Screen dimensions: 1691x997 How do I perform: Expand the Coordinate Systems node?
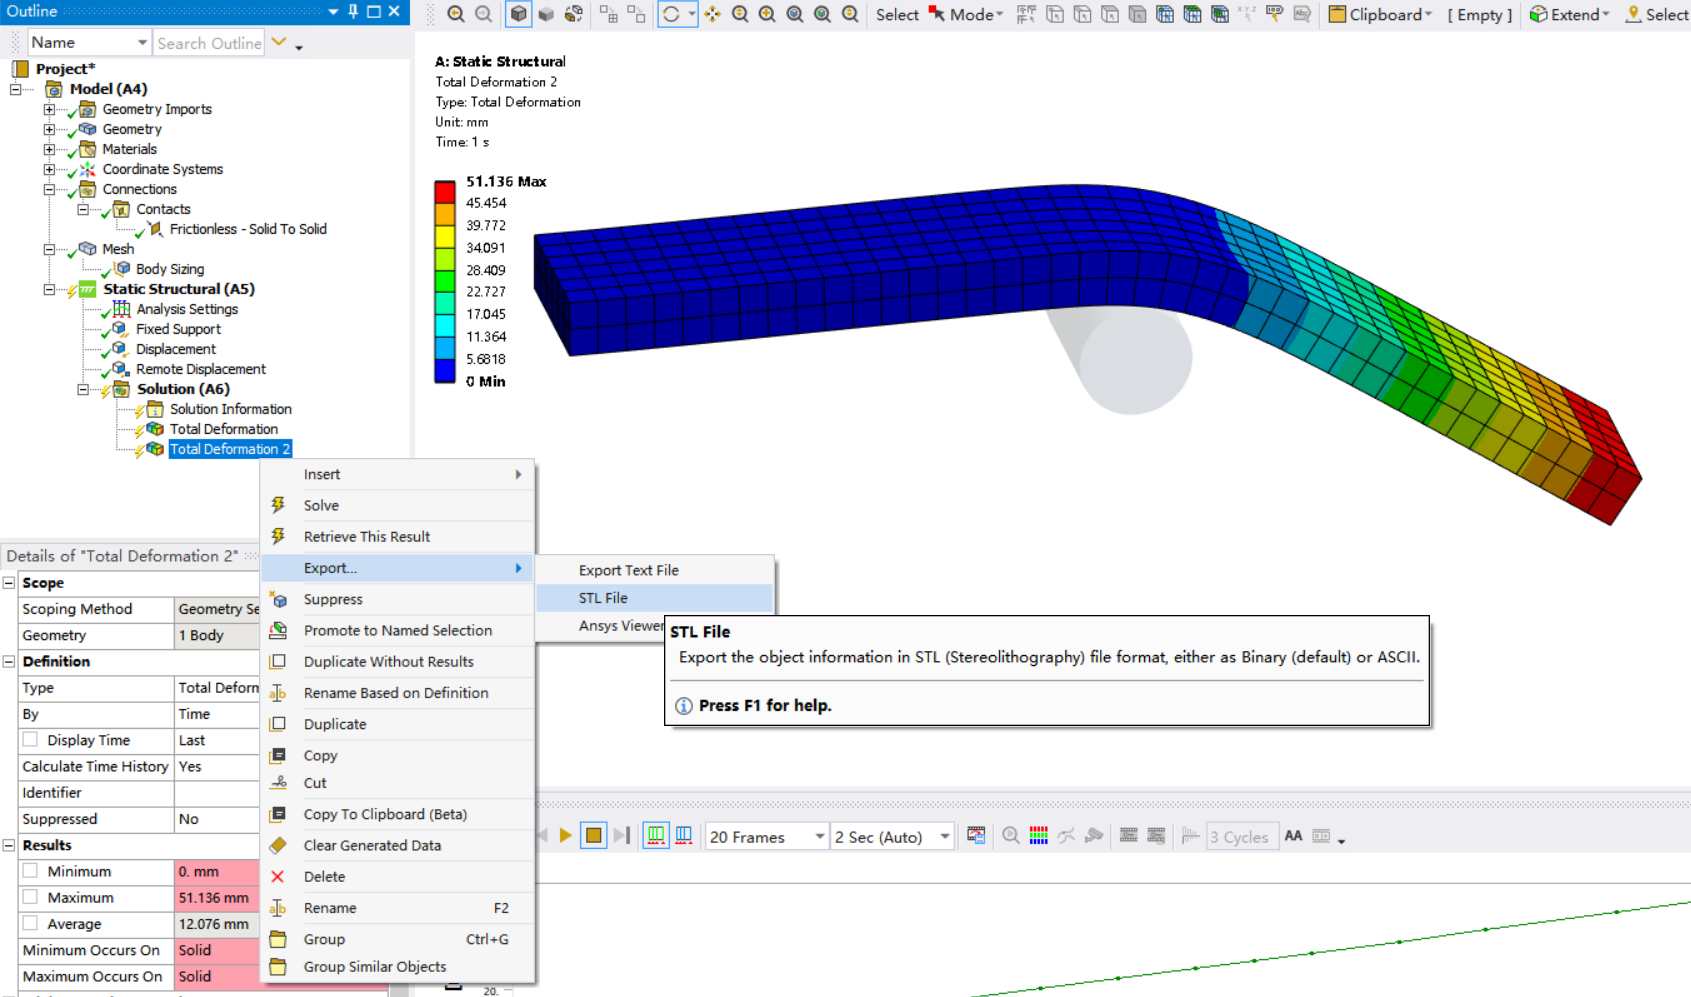pos(49,169)
